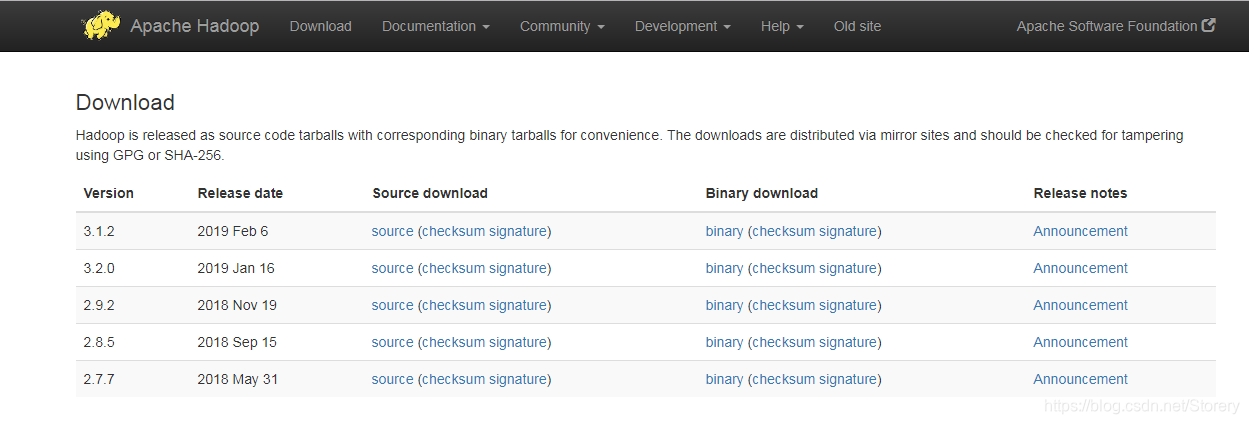Image resolution: width=1249 pixels, height=424 pixels.
Task: Click the Download page heading
Action: (125, 102)
